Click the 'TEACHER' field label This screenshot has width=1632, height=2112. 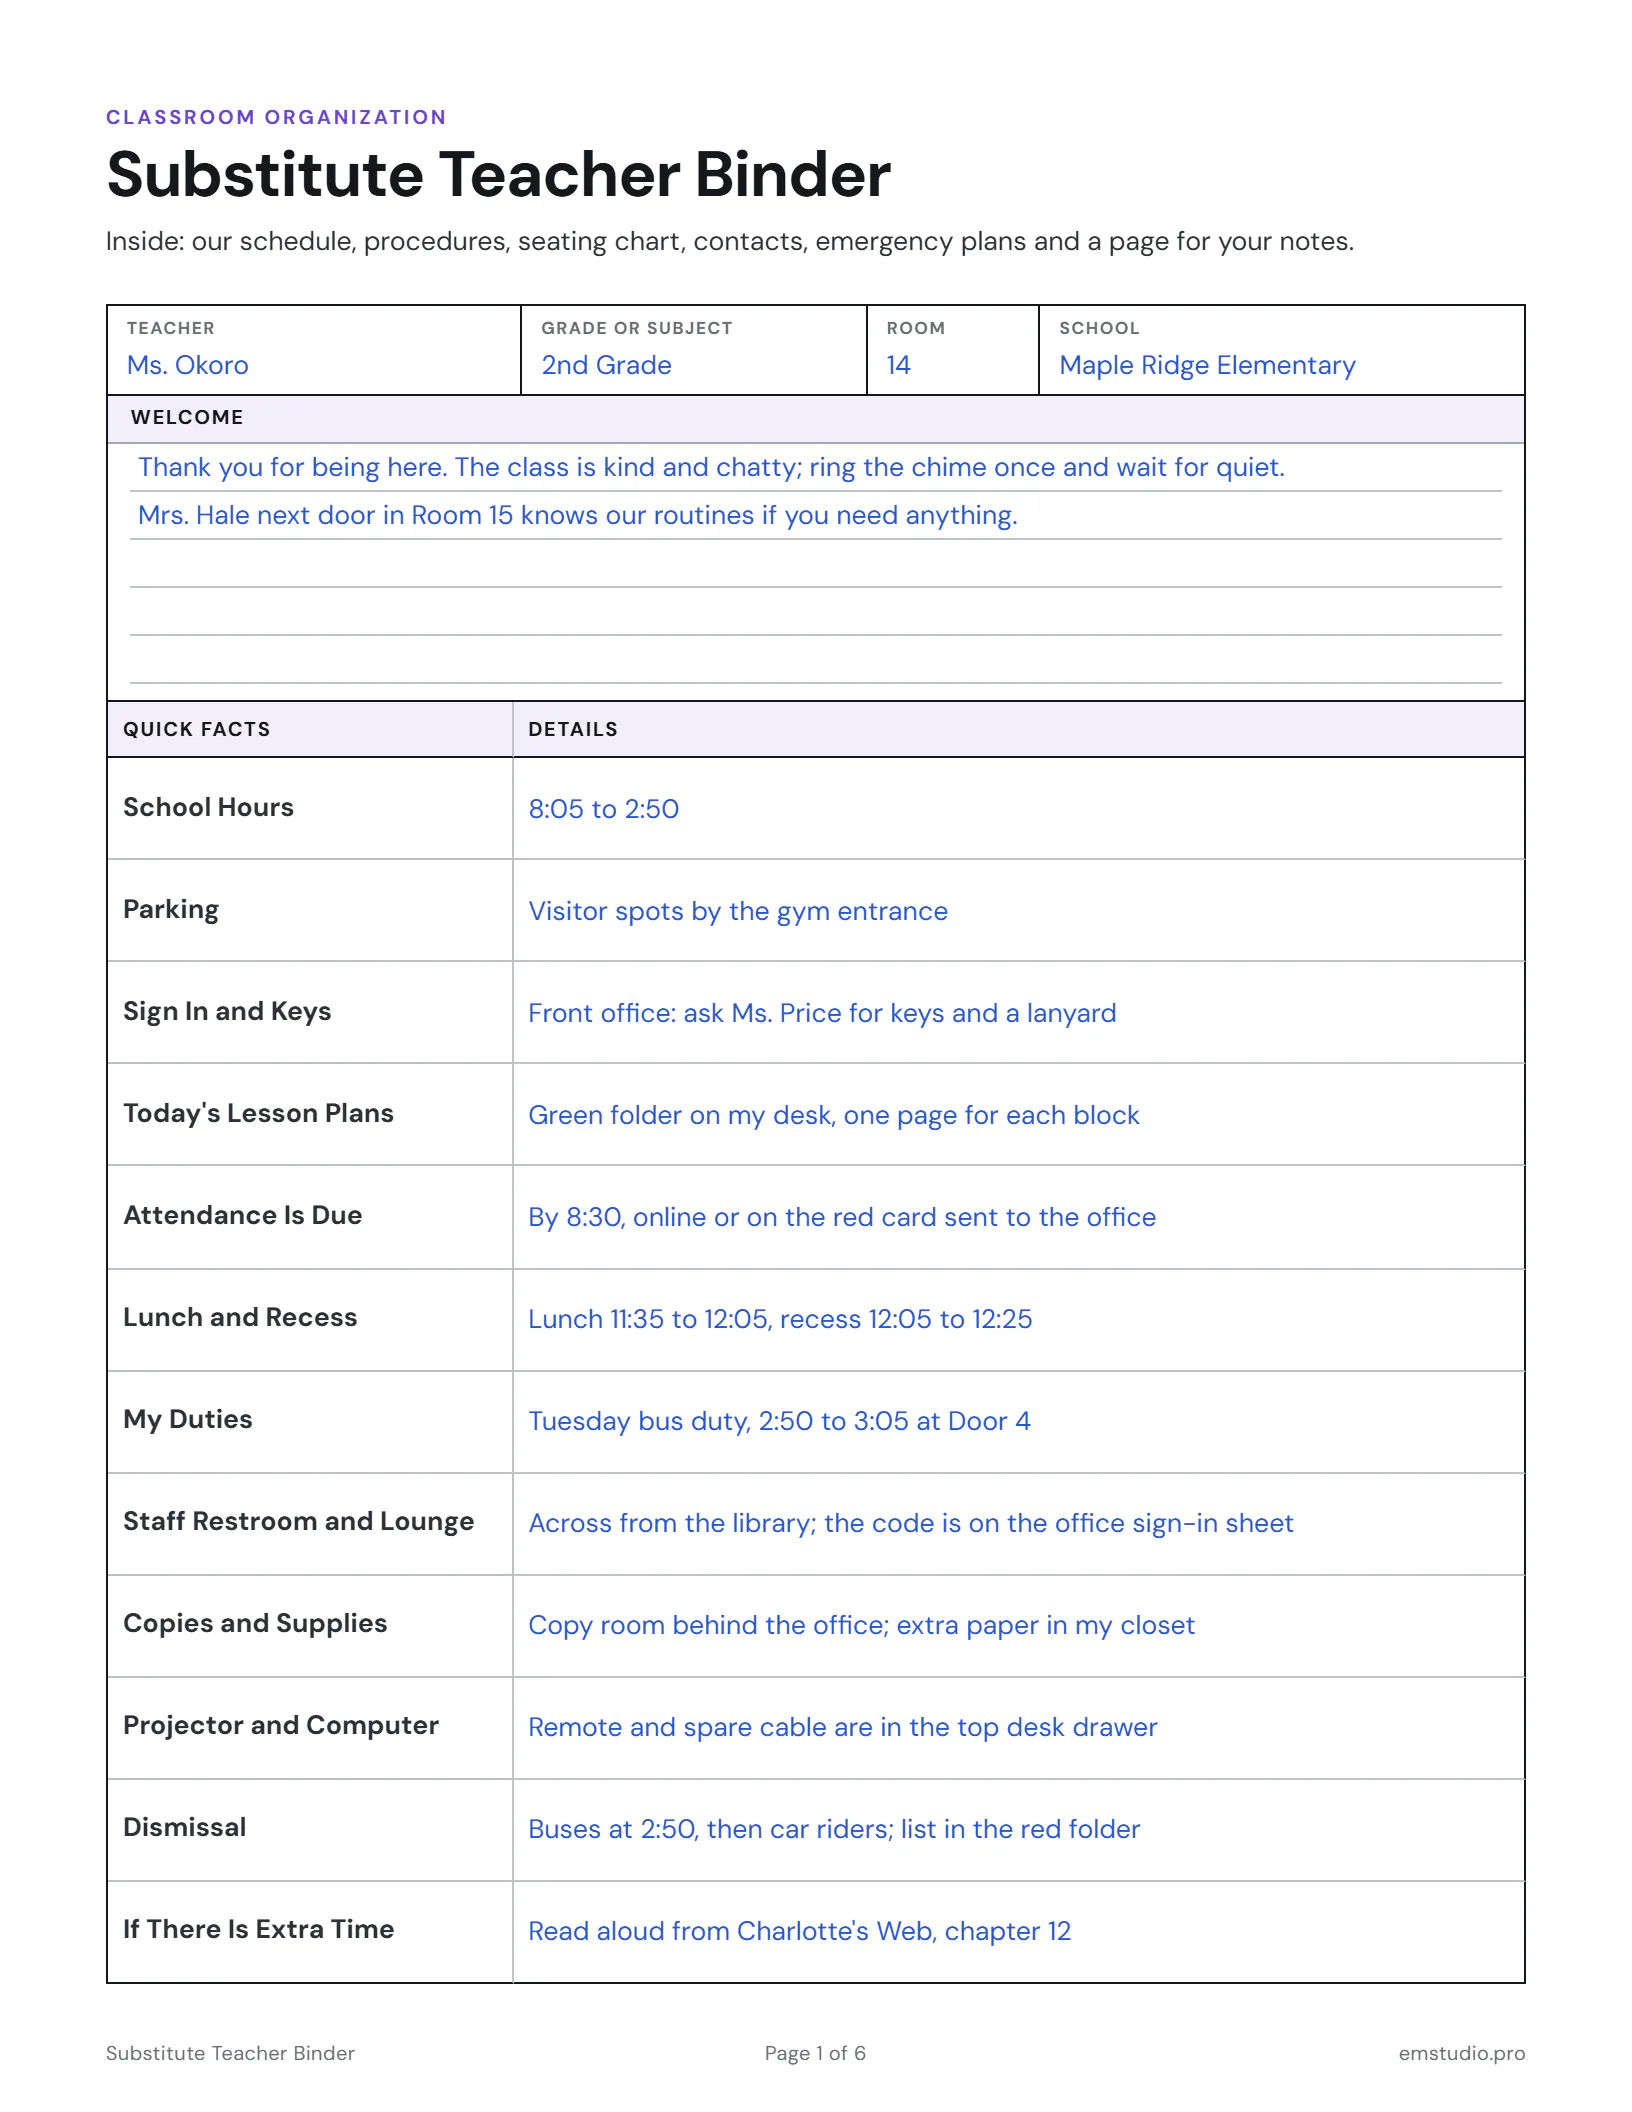[x=170, y=328]
